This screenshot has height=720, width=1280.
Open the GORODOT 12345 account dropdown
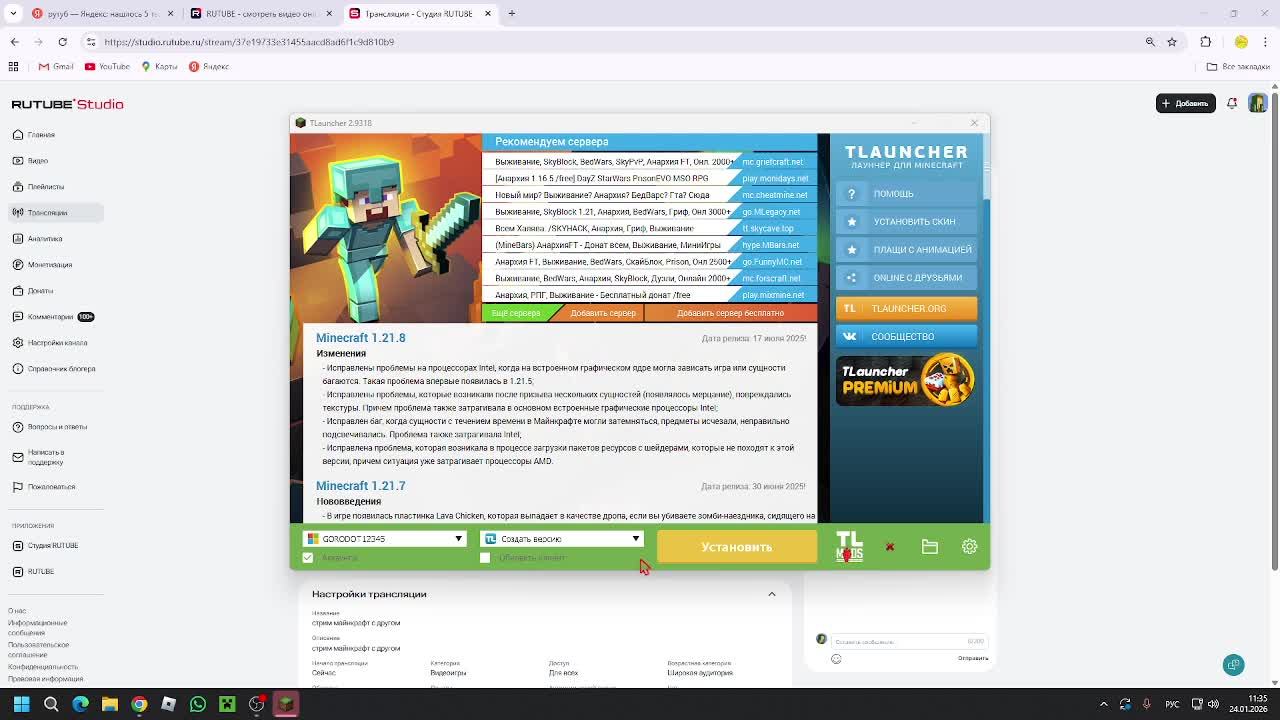[385, 539]
